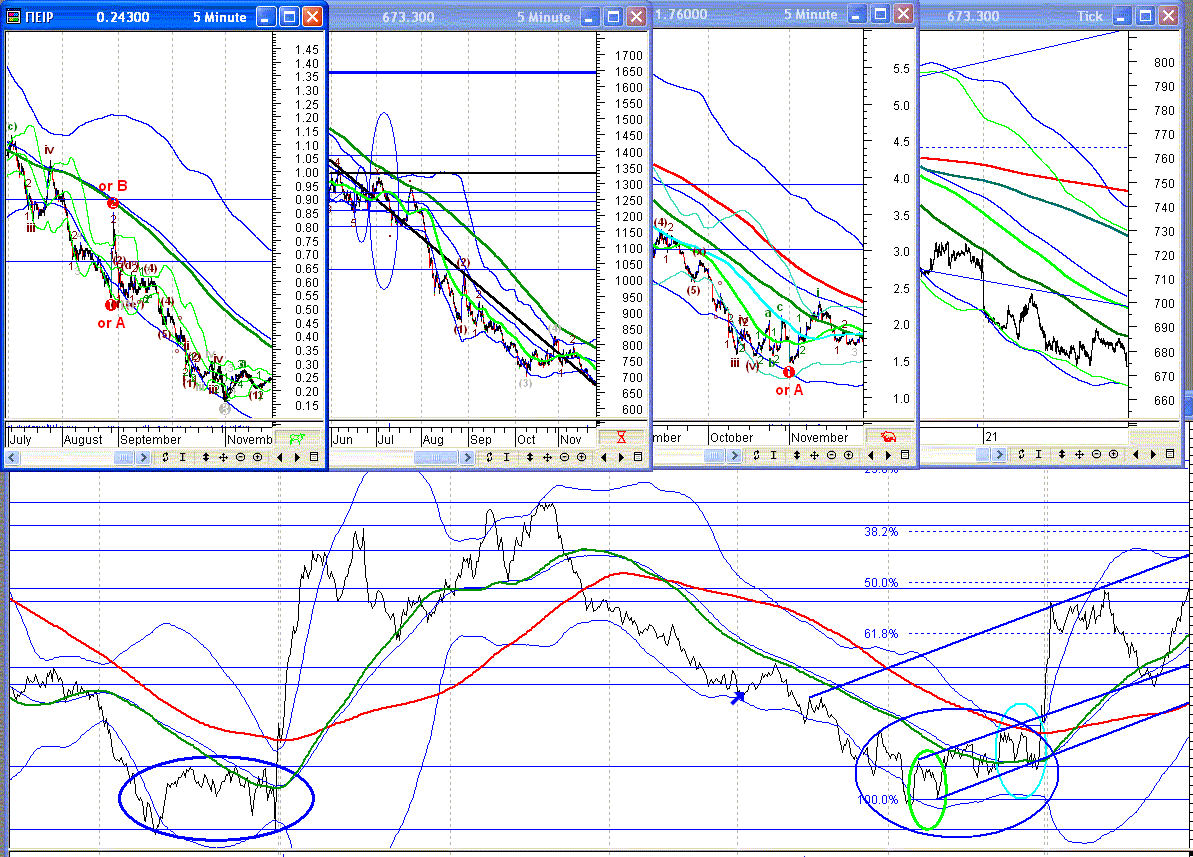Image resolution: width=1193 pixels, height=857 pixels.
Task: Step the ΠΕΙΡ chart back with the left triangle
Action: pos(279,457)
